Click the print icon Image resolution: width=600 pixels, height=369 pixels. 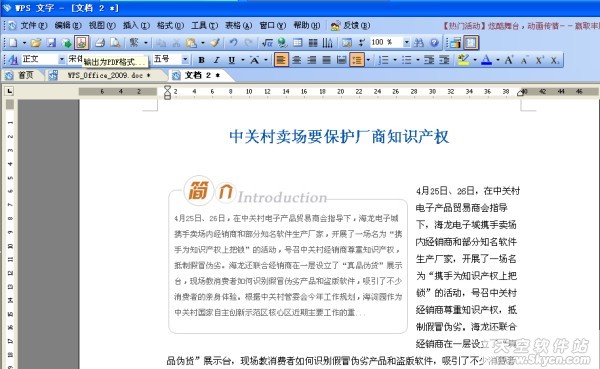pyautogui.click(x=100, y=42)
